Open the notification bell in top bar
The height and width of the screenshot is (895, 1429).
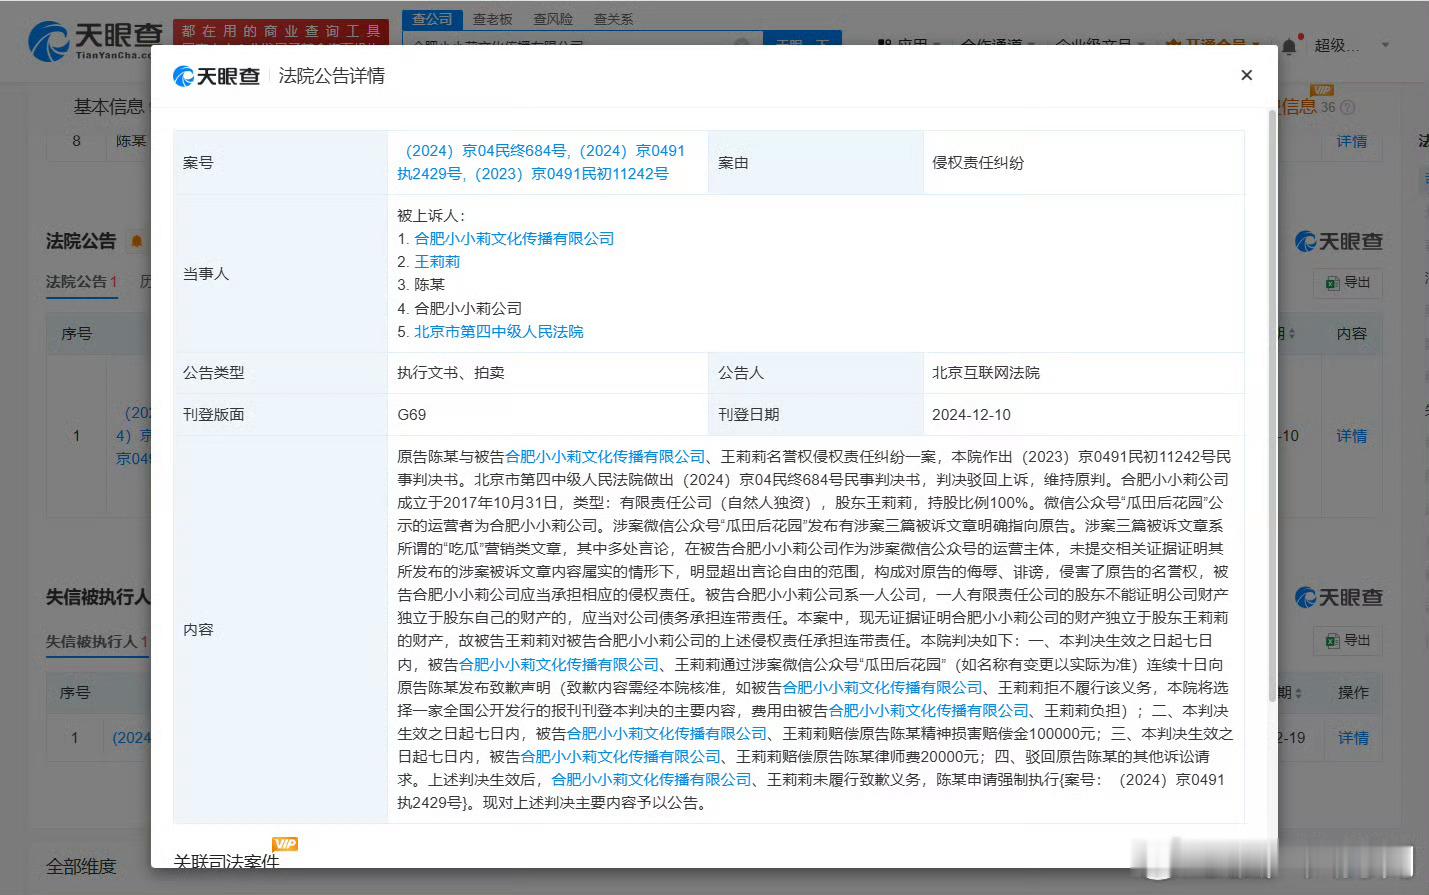(1289, 46)
